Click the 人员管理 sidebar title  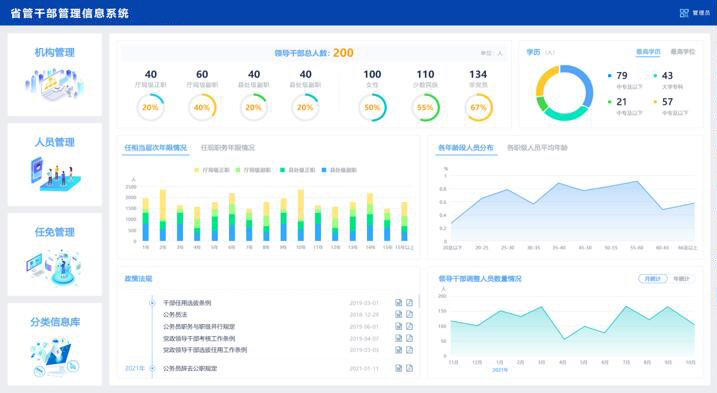click(54, 142)
